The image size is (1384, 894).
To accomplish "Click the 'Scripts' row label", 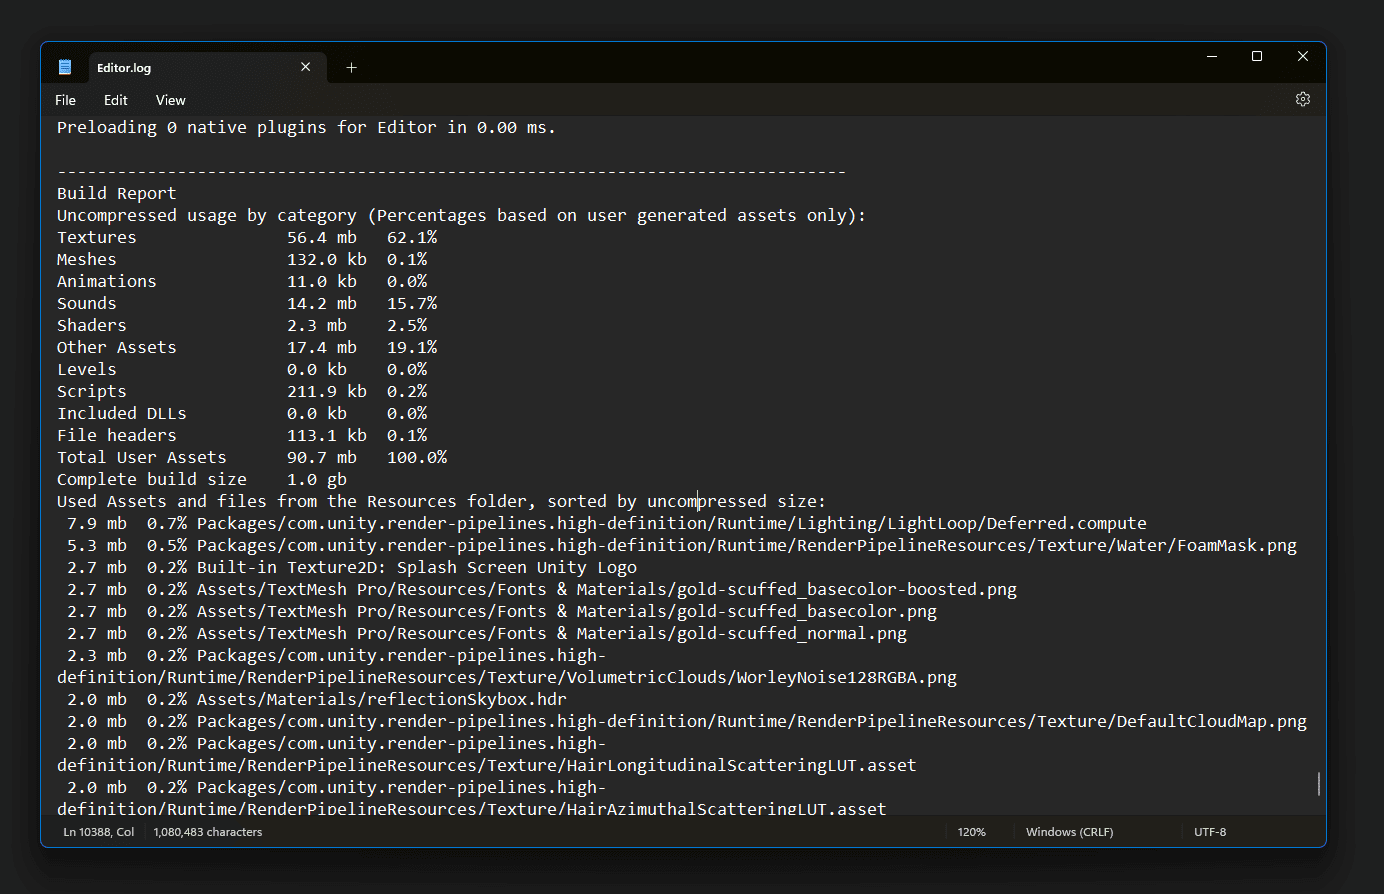I will (x=91, y=391).
